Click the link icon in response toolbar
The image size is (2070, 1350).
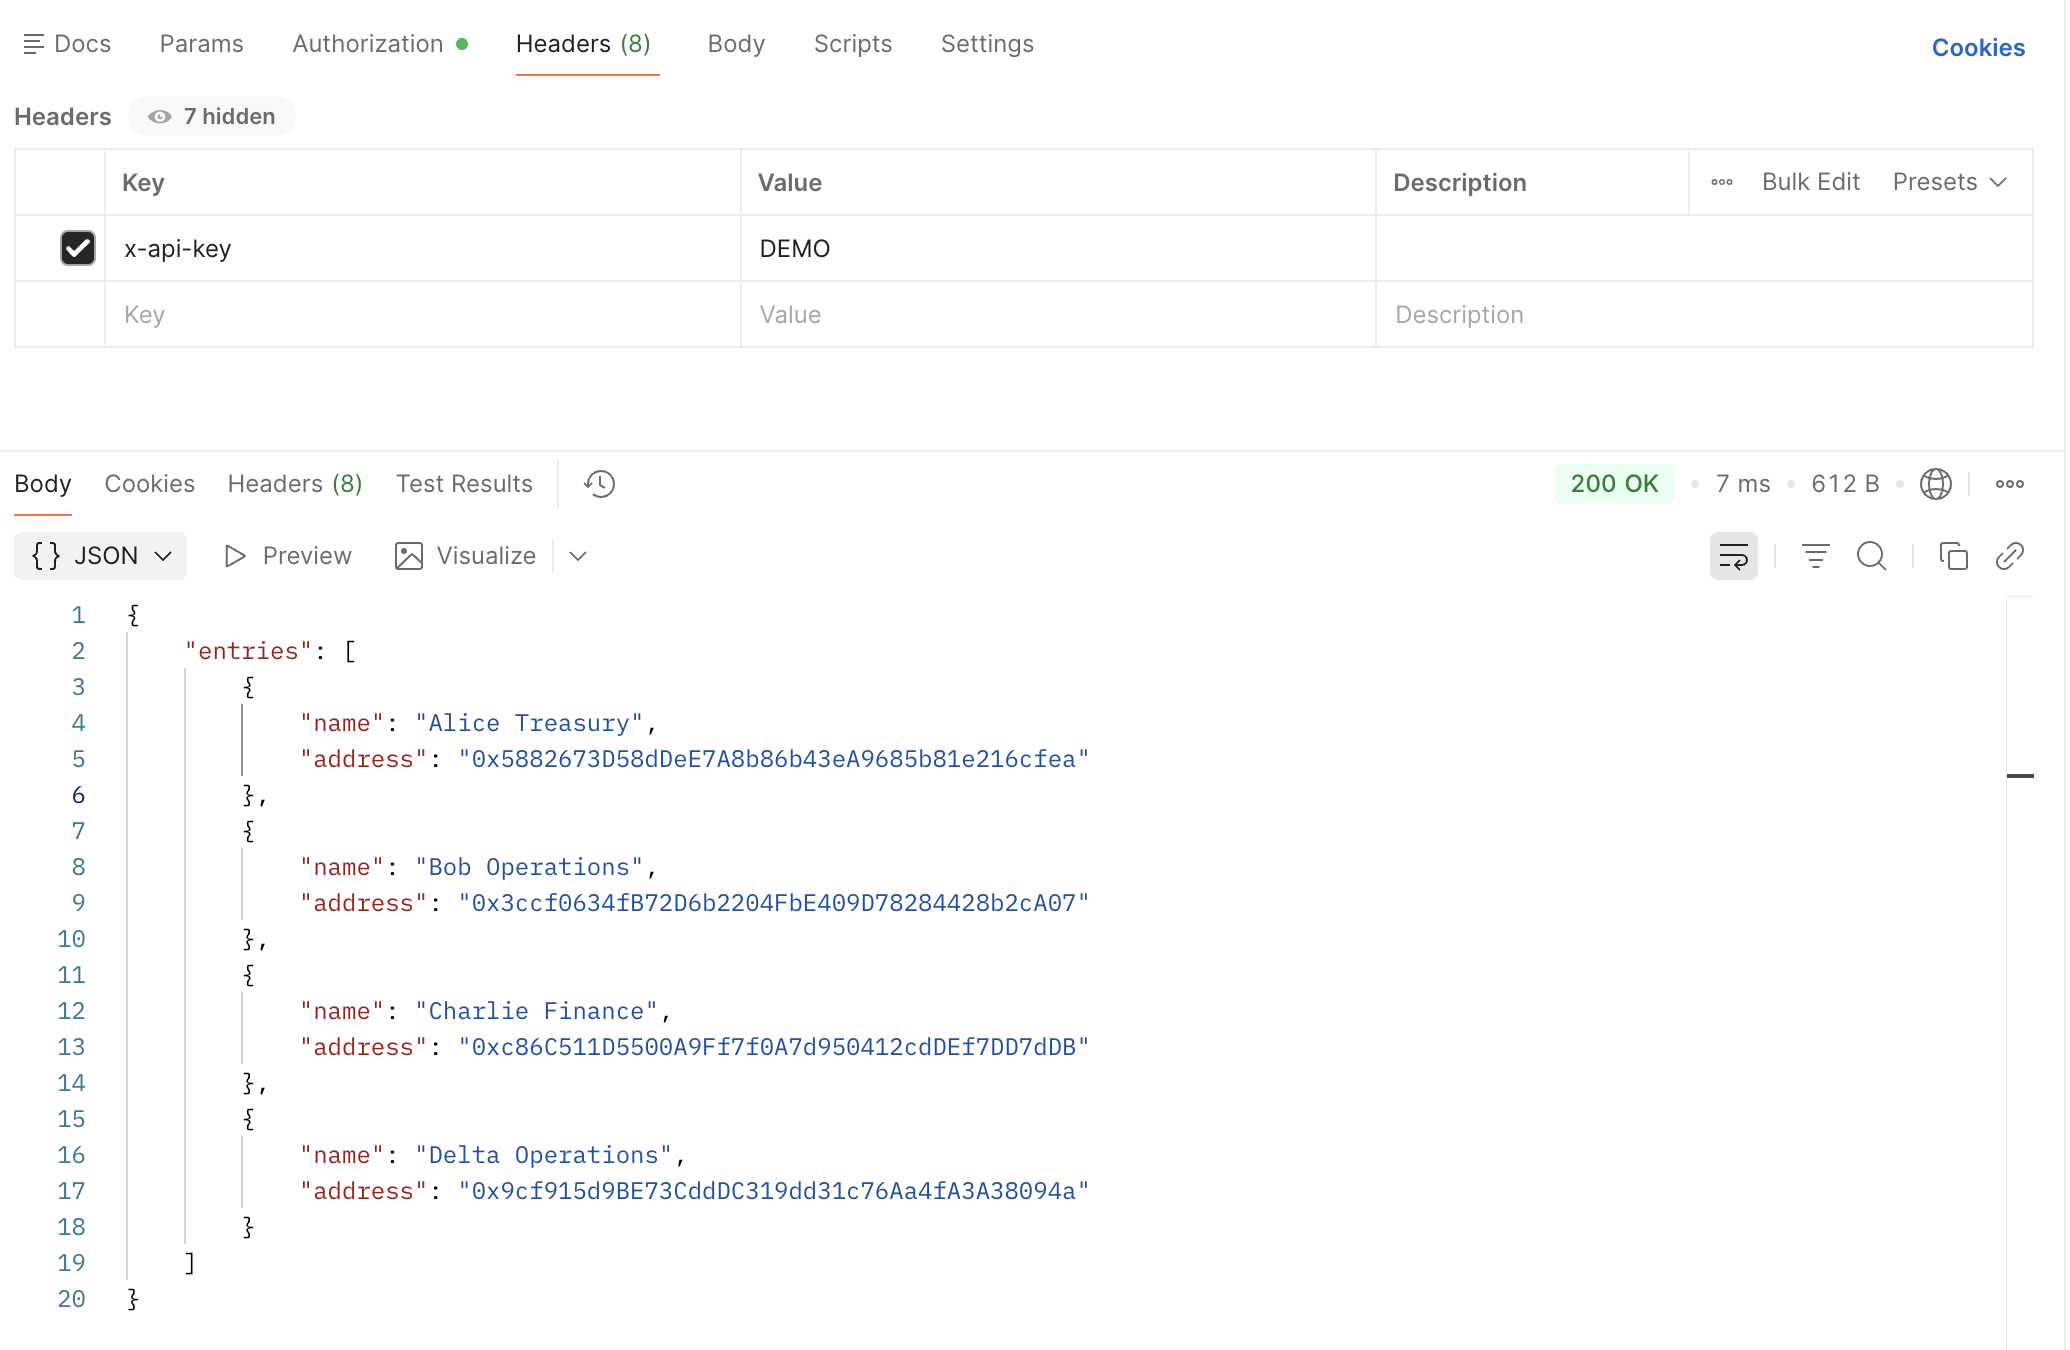coord(2009,556)
